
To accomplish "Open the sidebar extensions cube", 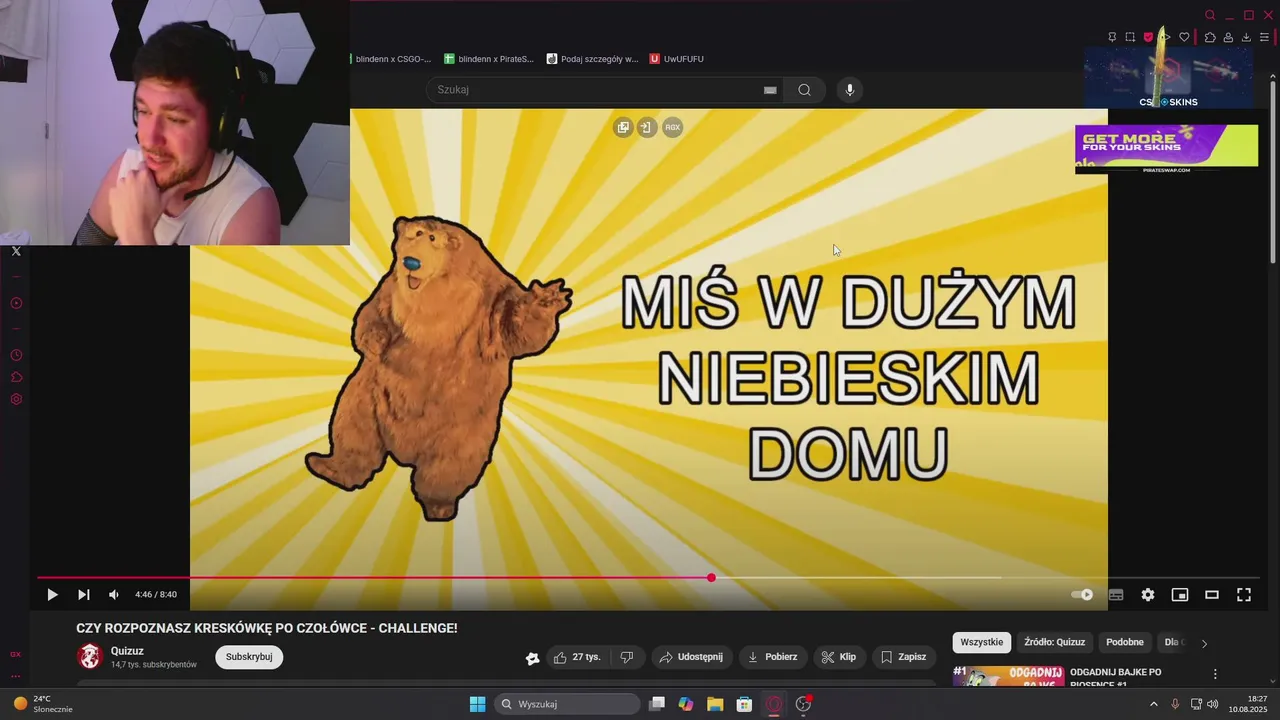I will (16, 377).
